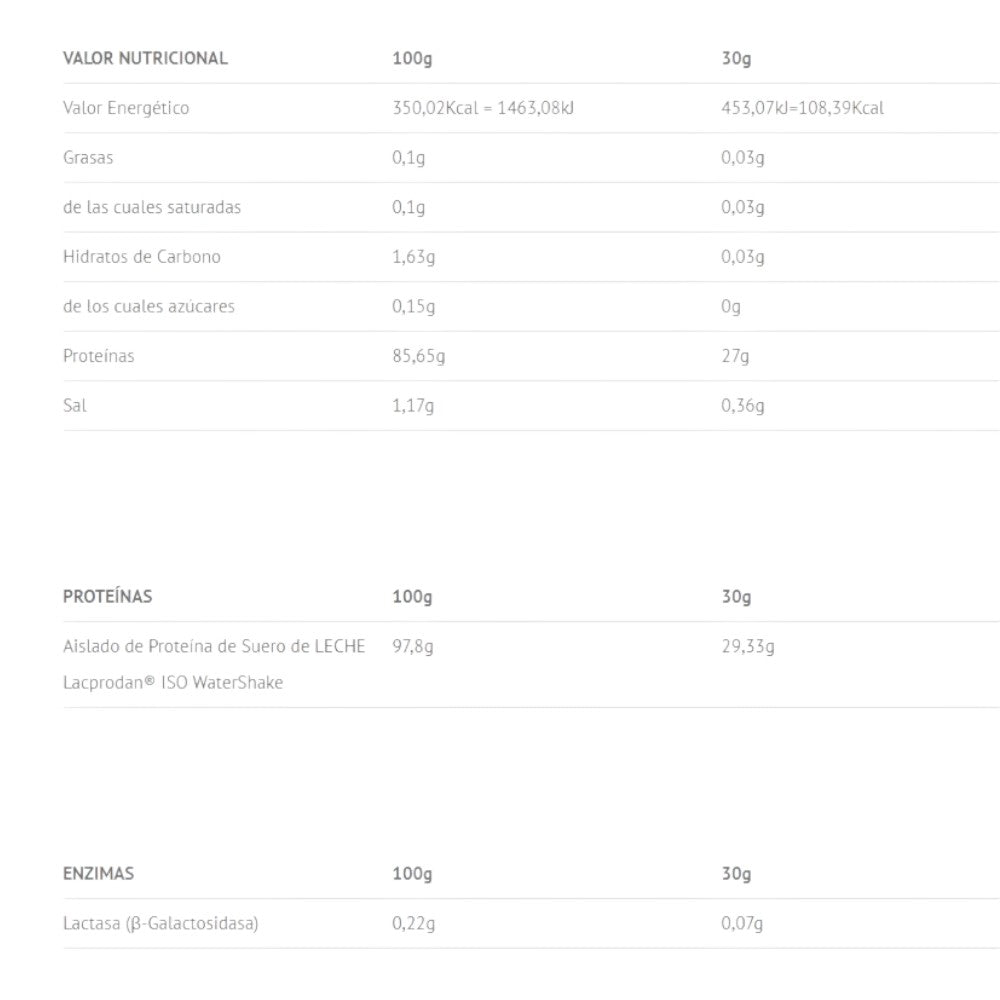Select the Grasas row label
Image resolution: width=1000 pixels, height=1000 pixels.
[88, 158]
